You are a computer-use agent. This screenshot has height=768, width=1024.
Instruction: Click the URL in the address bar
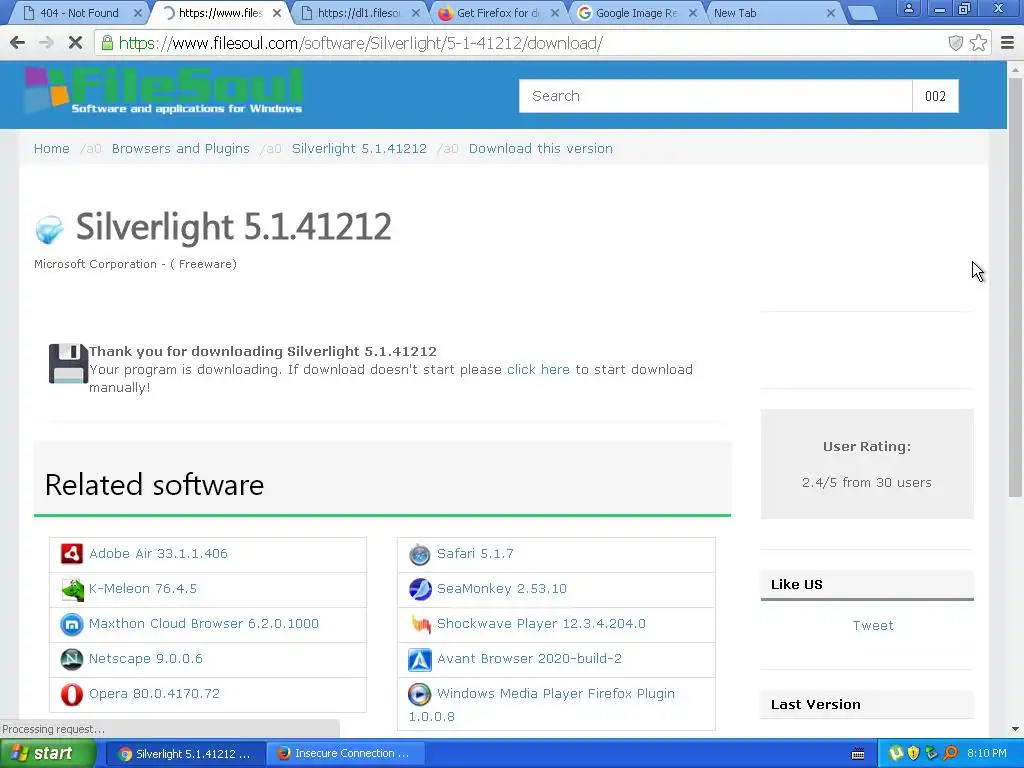(360, 43)
